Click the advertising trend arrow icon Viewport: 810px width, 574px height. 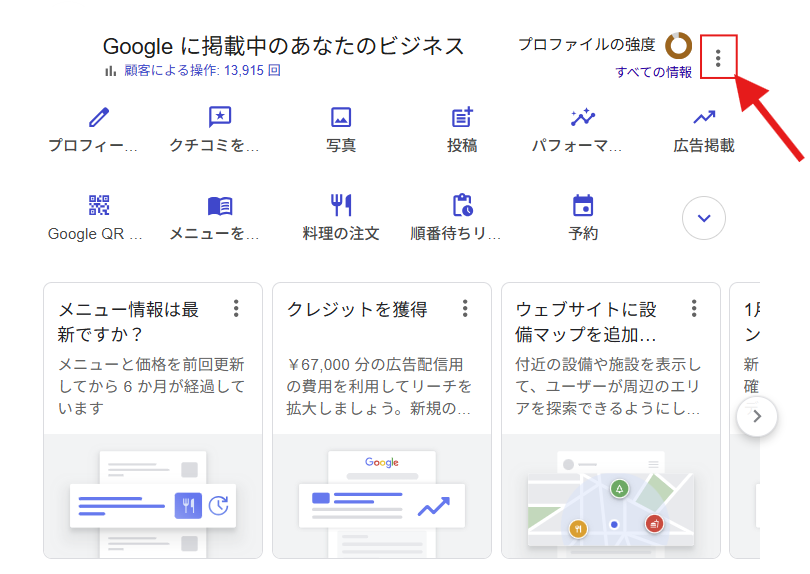pyautogui.click(x=704, y=118)
